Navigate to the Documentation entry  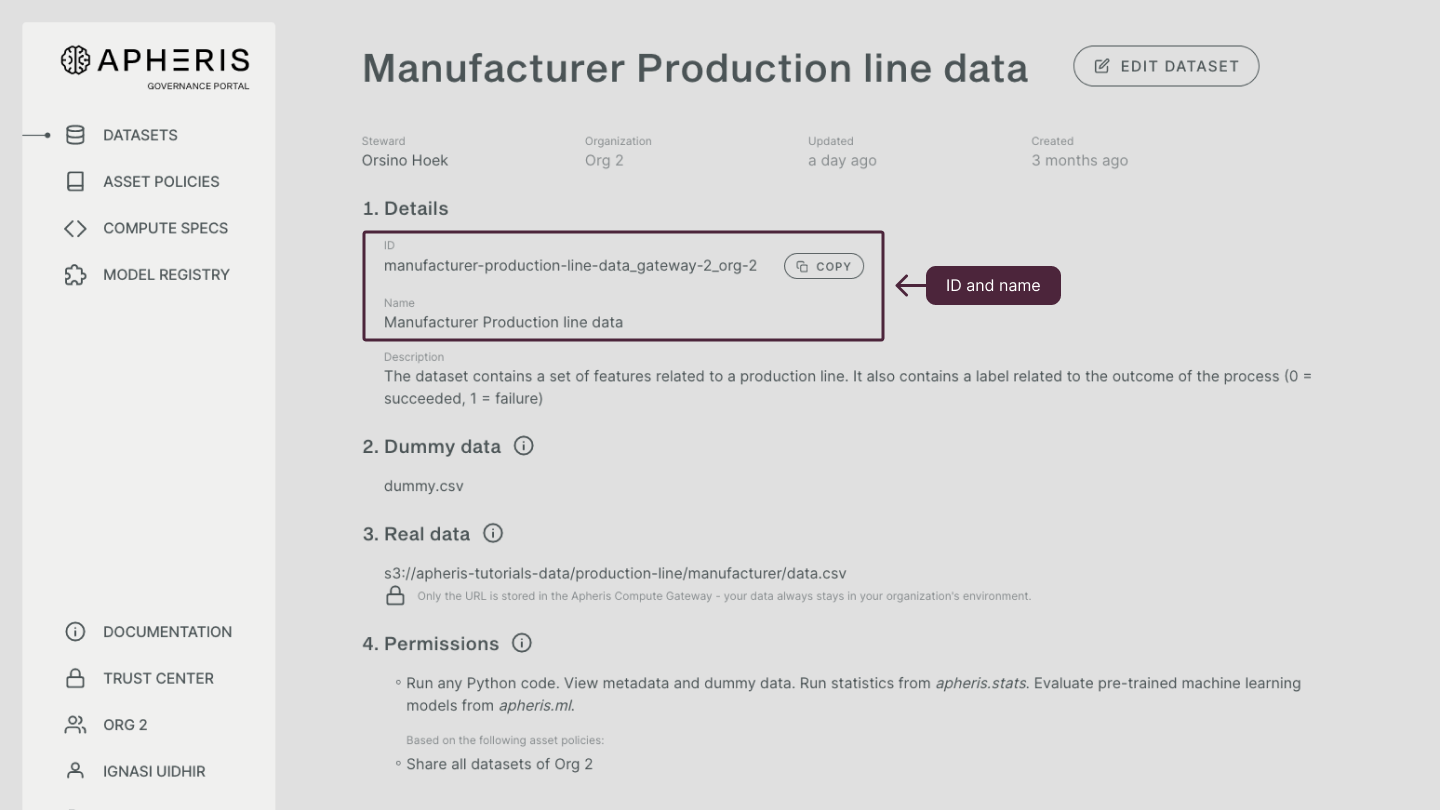coord(167,631)
